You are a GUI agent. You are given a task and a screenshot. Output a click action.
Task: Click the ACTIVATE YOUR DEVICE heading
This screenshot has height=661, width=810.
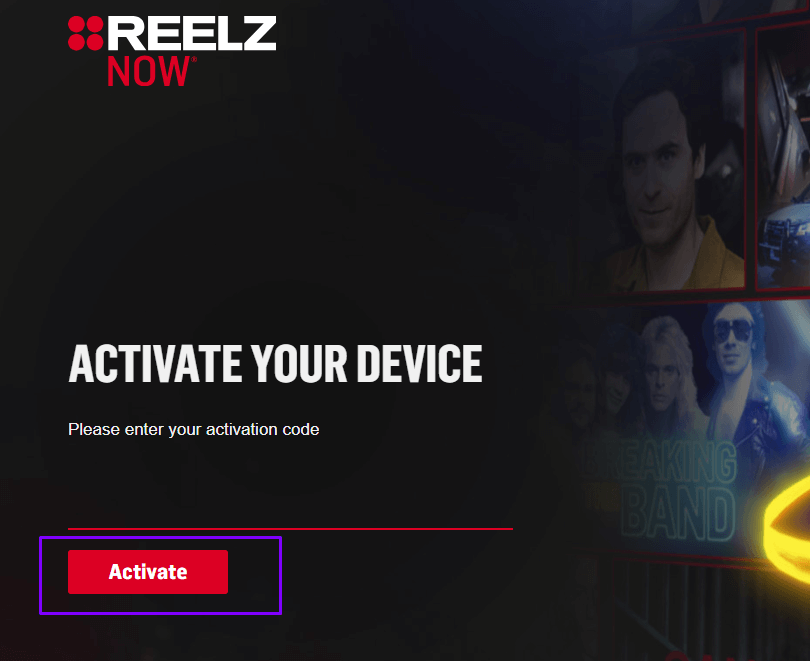coord(275,364)
